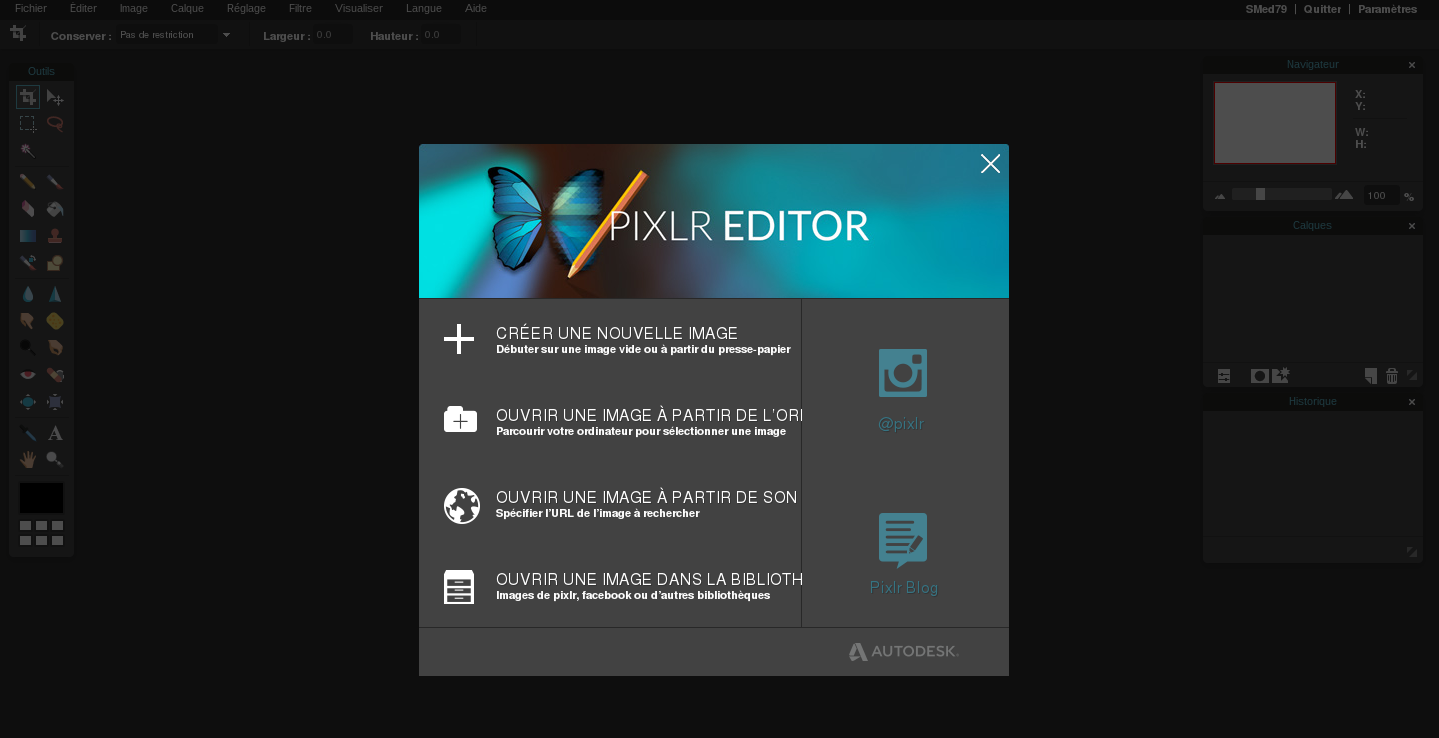Screen dimensions: 1439x738
Task: Select the Eraser tool
Action: pyautogui.click(x=28, y=209)
